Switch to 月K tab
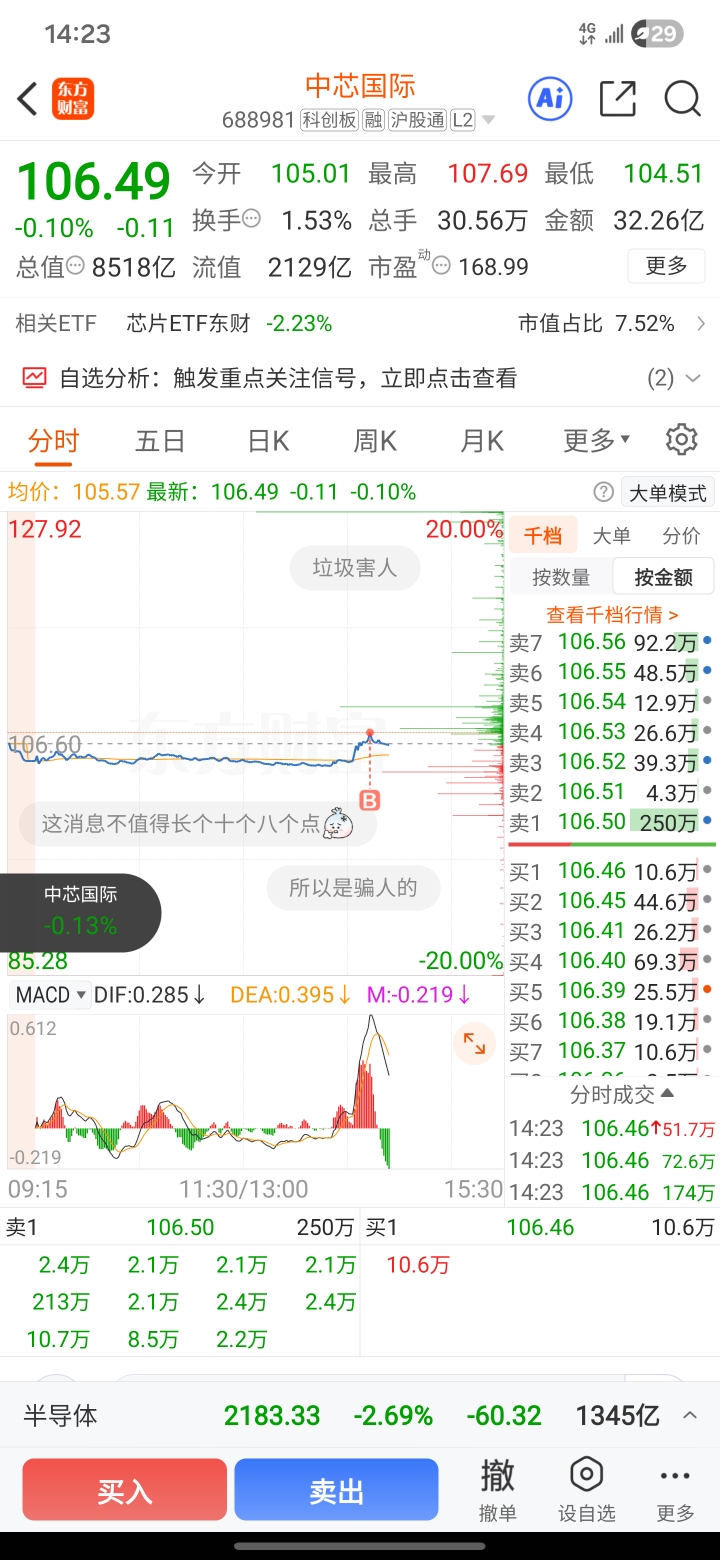The width and height of the screenshot is (720, 1560). click(482, 440)
